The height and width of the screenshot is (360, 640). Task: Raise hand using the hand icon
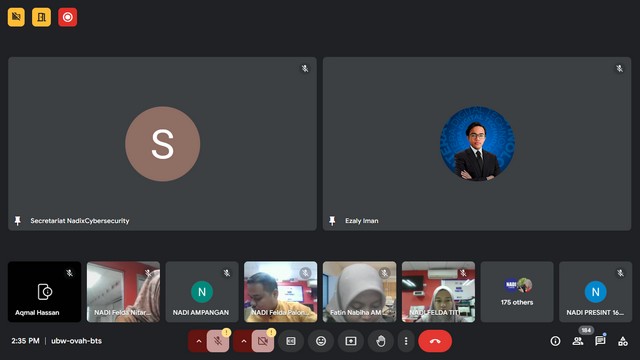tap(380, 341)
